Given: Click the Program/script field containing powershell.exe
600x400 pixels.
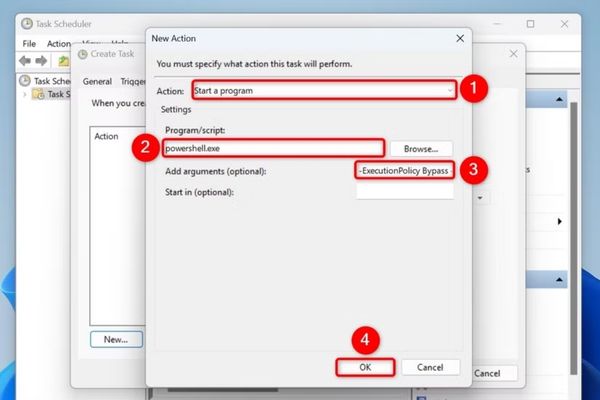Looking at the screenshot, I should point(270,148).
